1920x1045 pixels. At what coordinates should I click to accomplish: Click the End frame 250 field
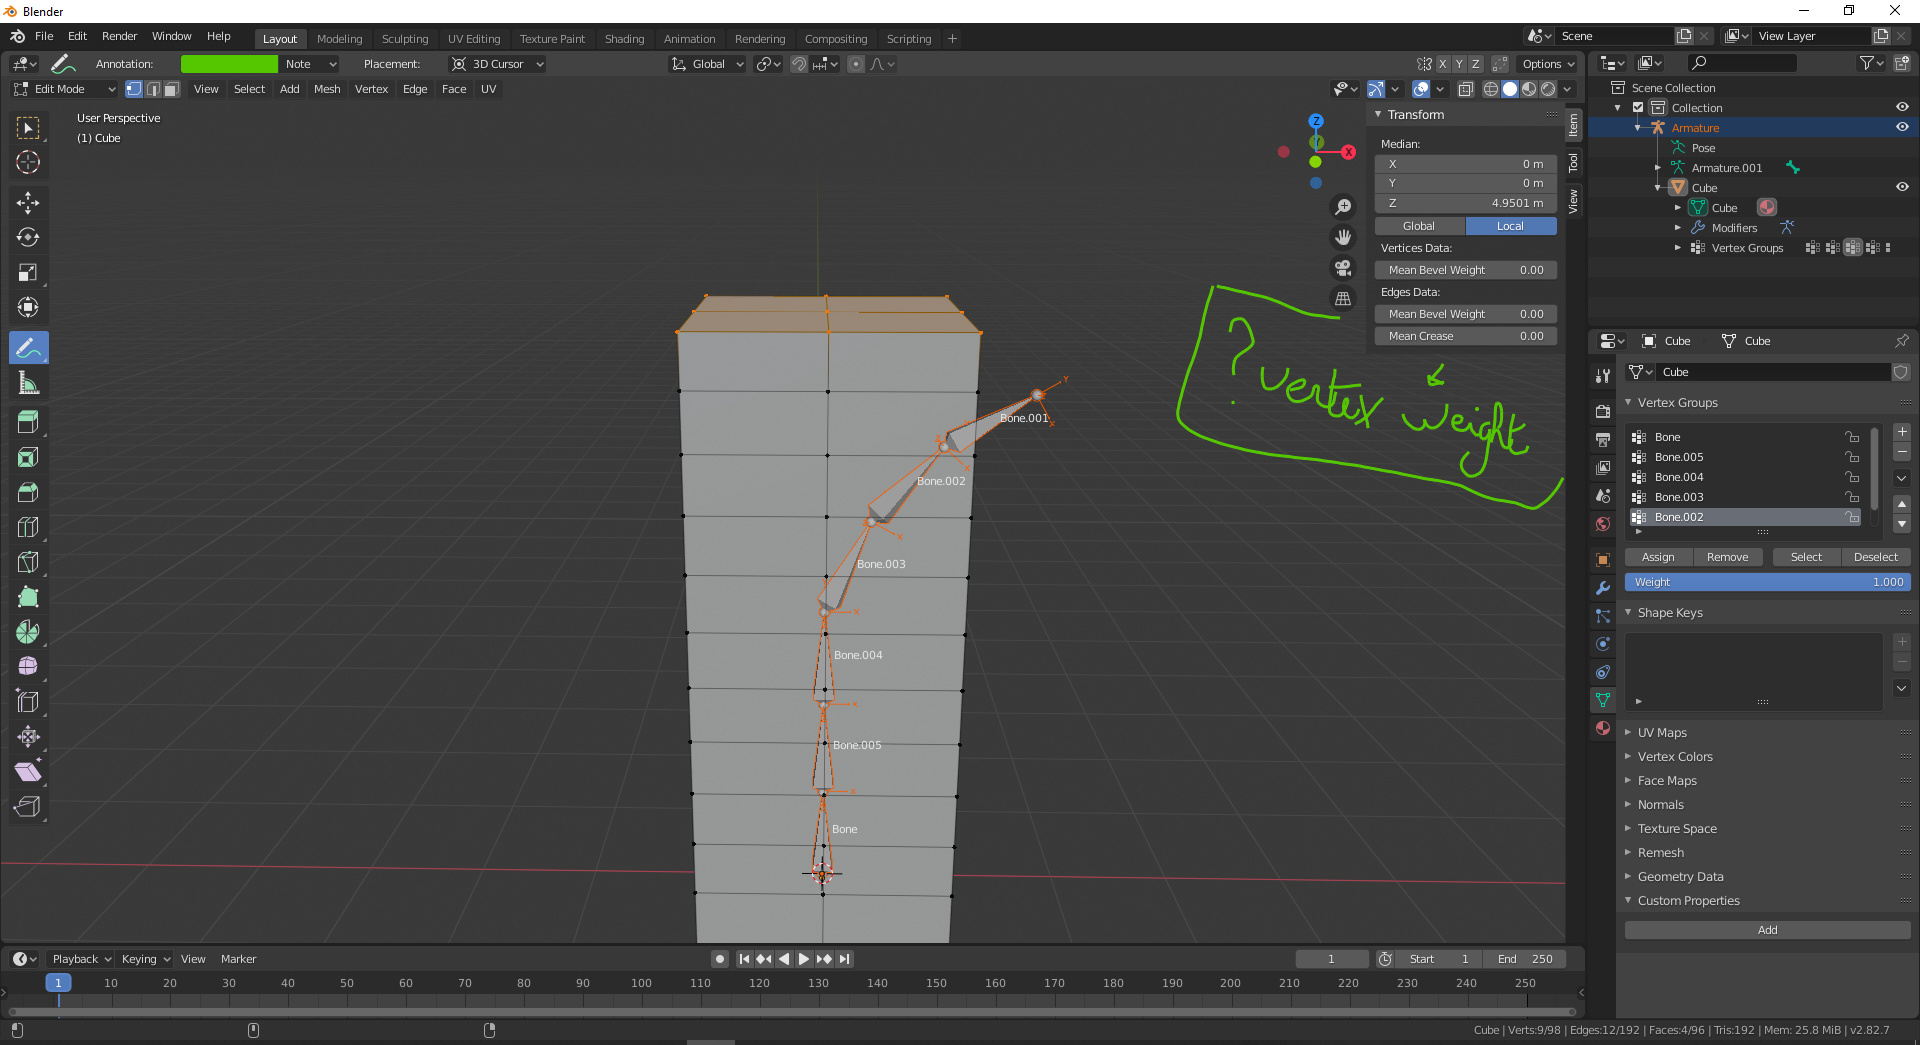(x=1525, y=959)
